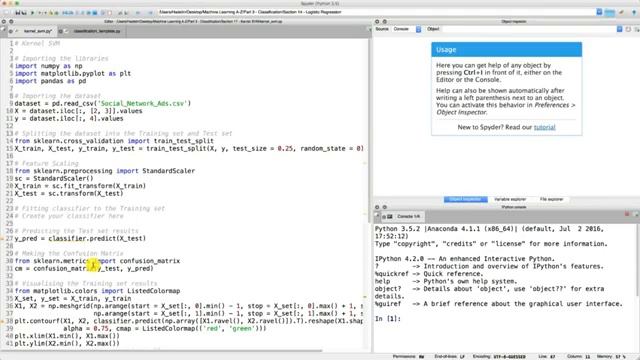Click the 'Social_Network_Ads.csv' string in the code
640x360 pixels.
144,103
